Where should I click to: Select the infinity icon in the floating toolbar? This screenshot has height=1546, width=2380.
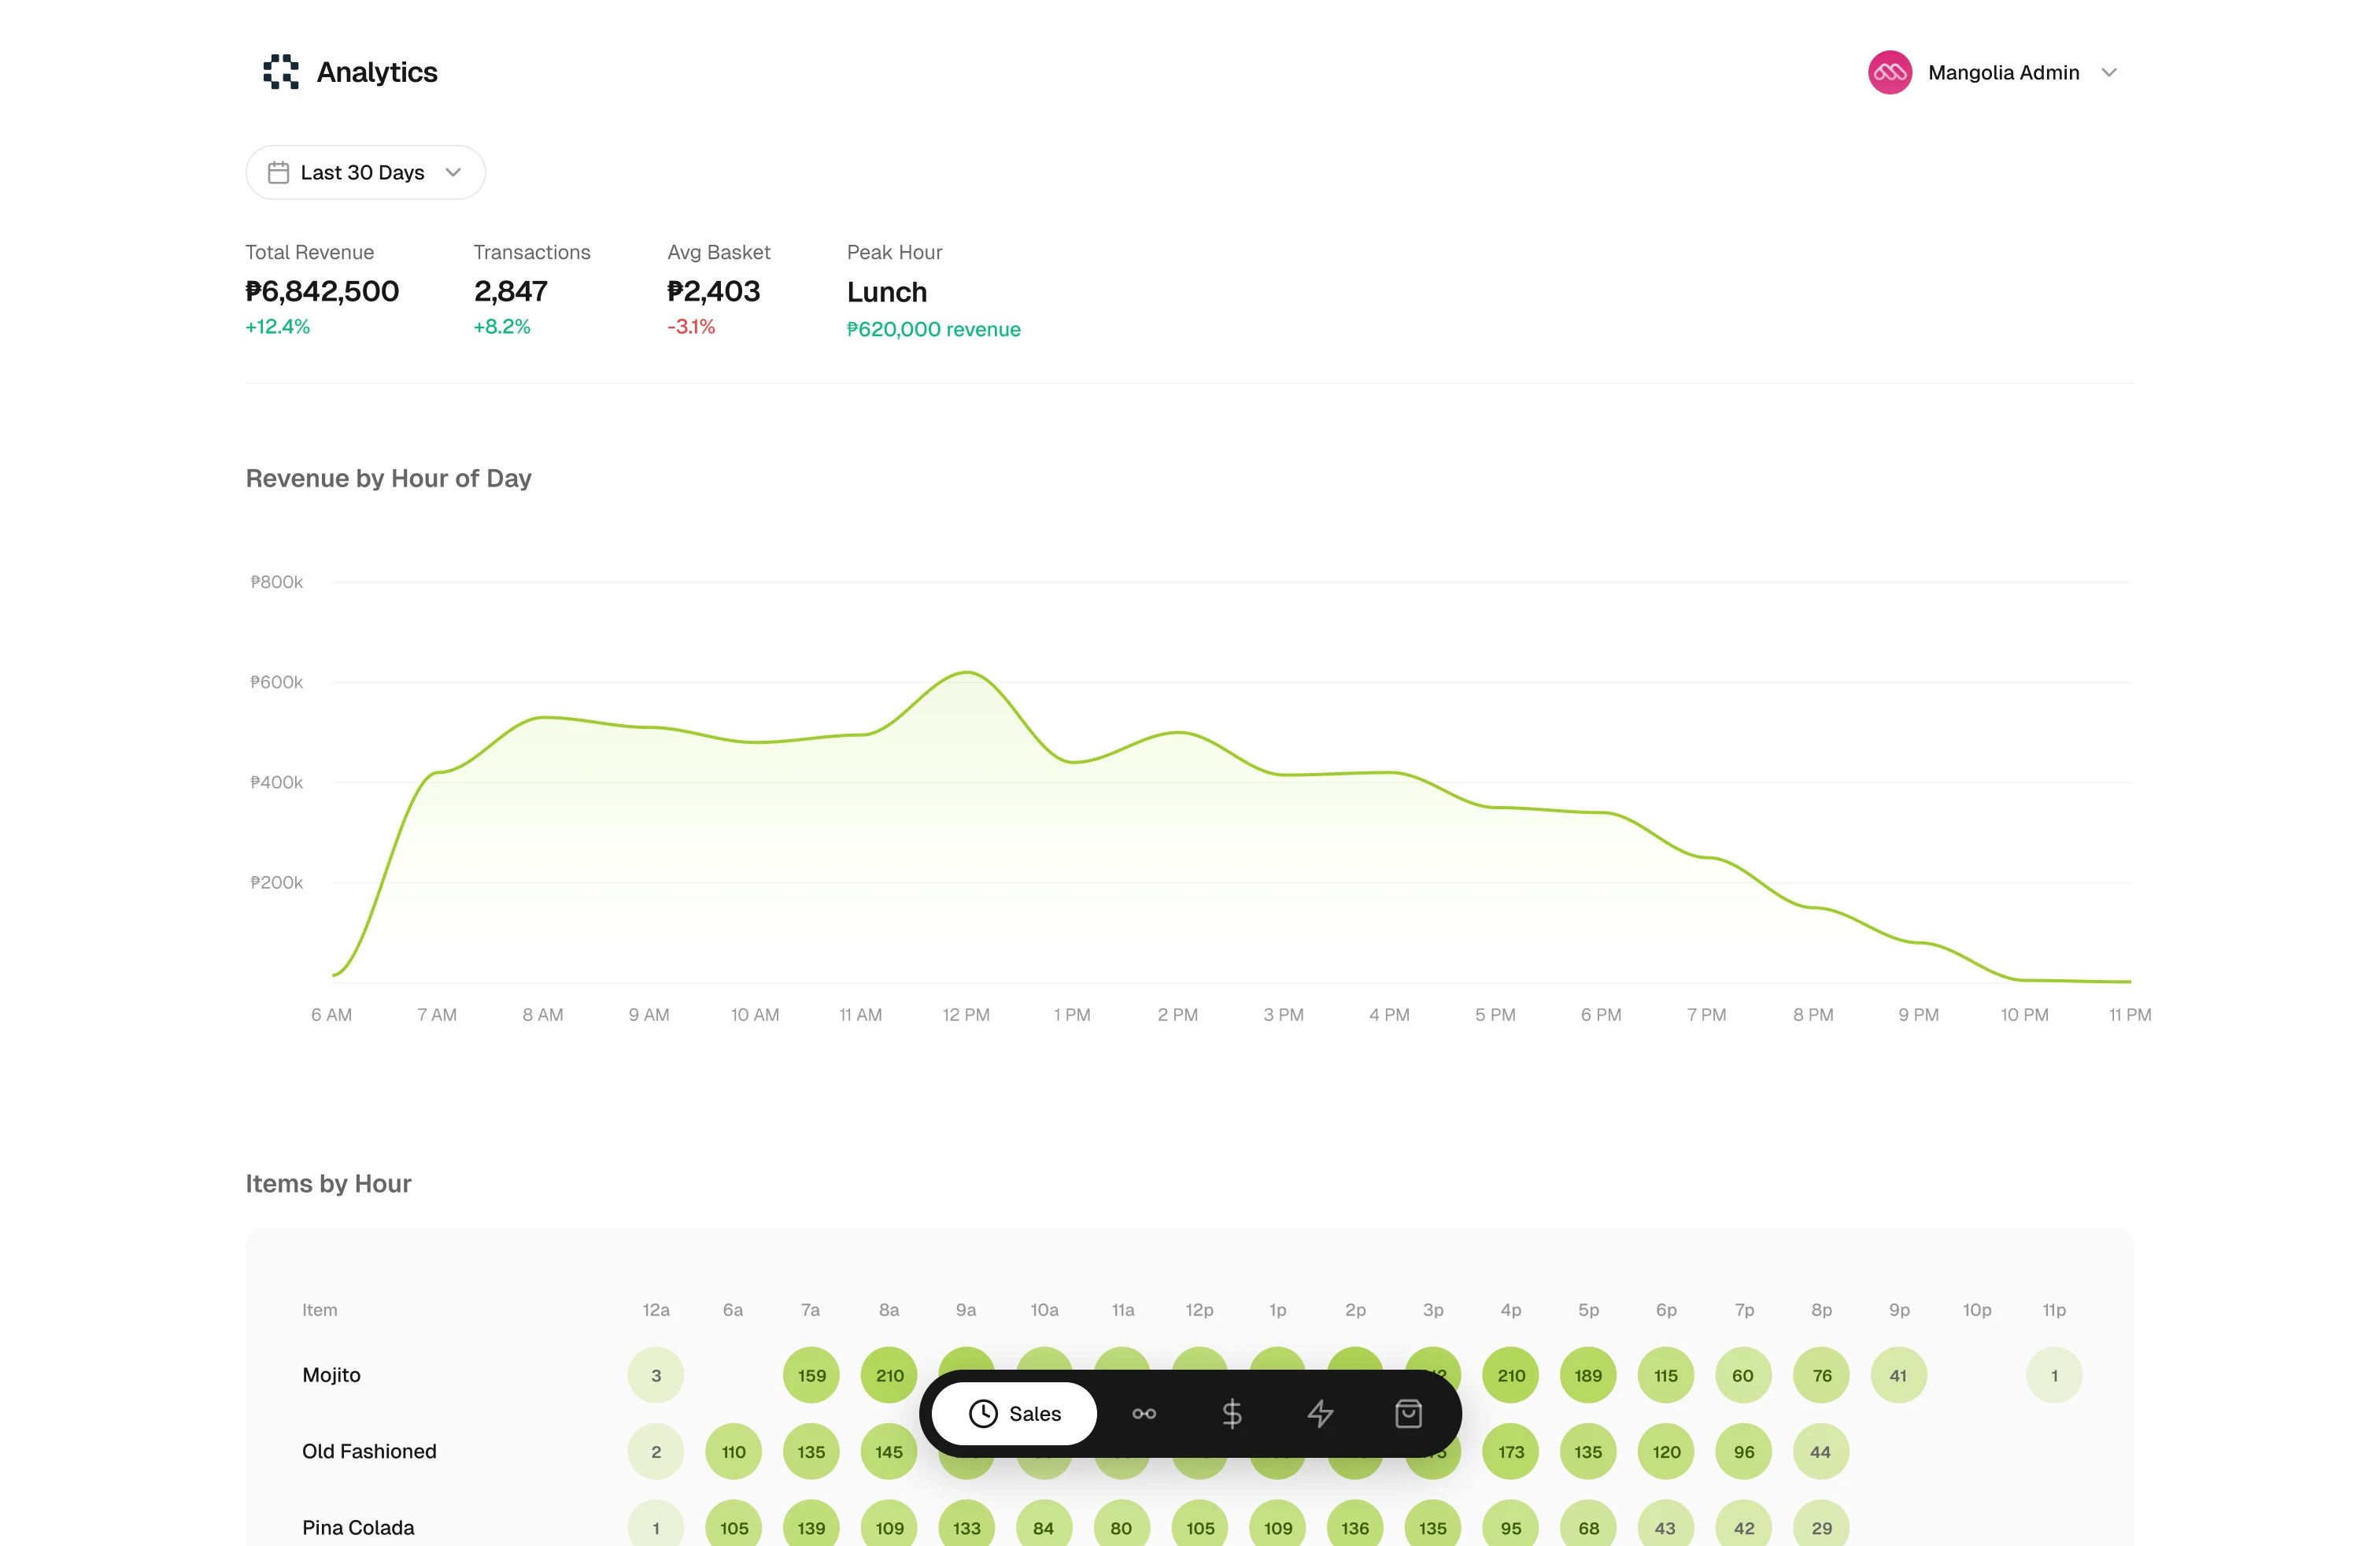1144,1413
